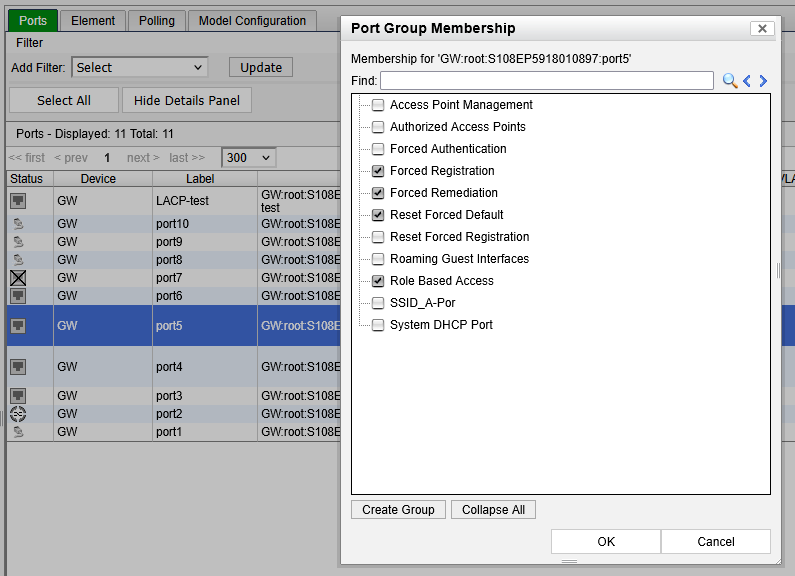Click the Create Group button
This screenshot has height=576, width=795.
[x=398, y=510]
